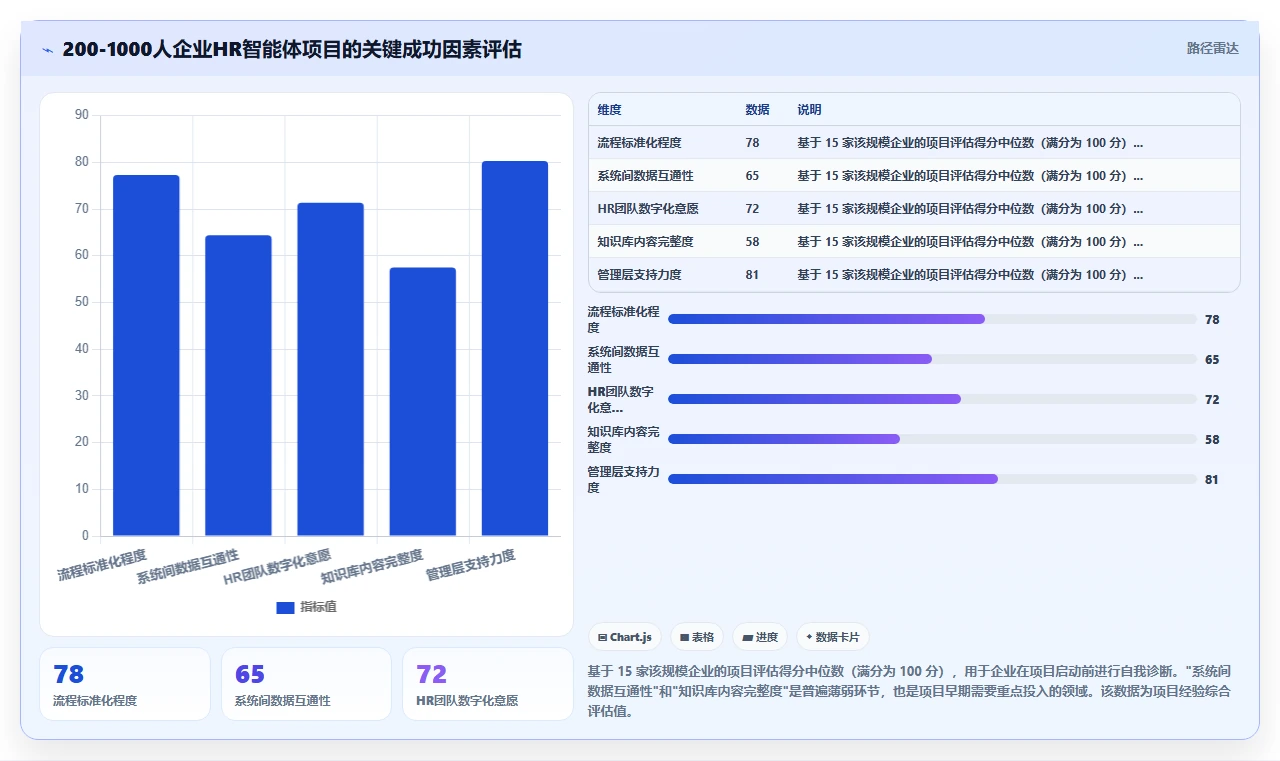This screenshot has width=1280, height=761.
Task: Click the 流程标准化程度 bar in the chart
Action: click(146, 355)
